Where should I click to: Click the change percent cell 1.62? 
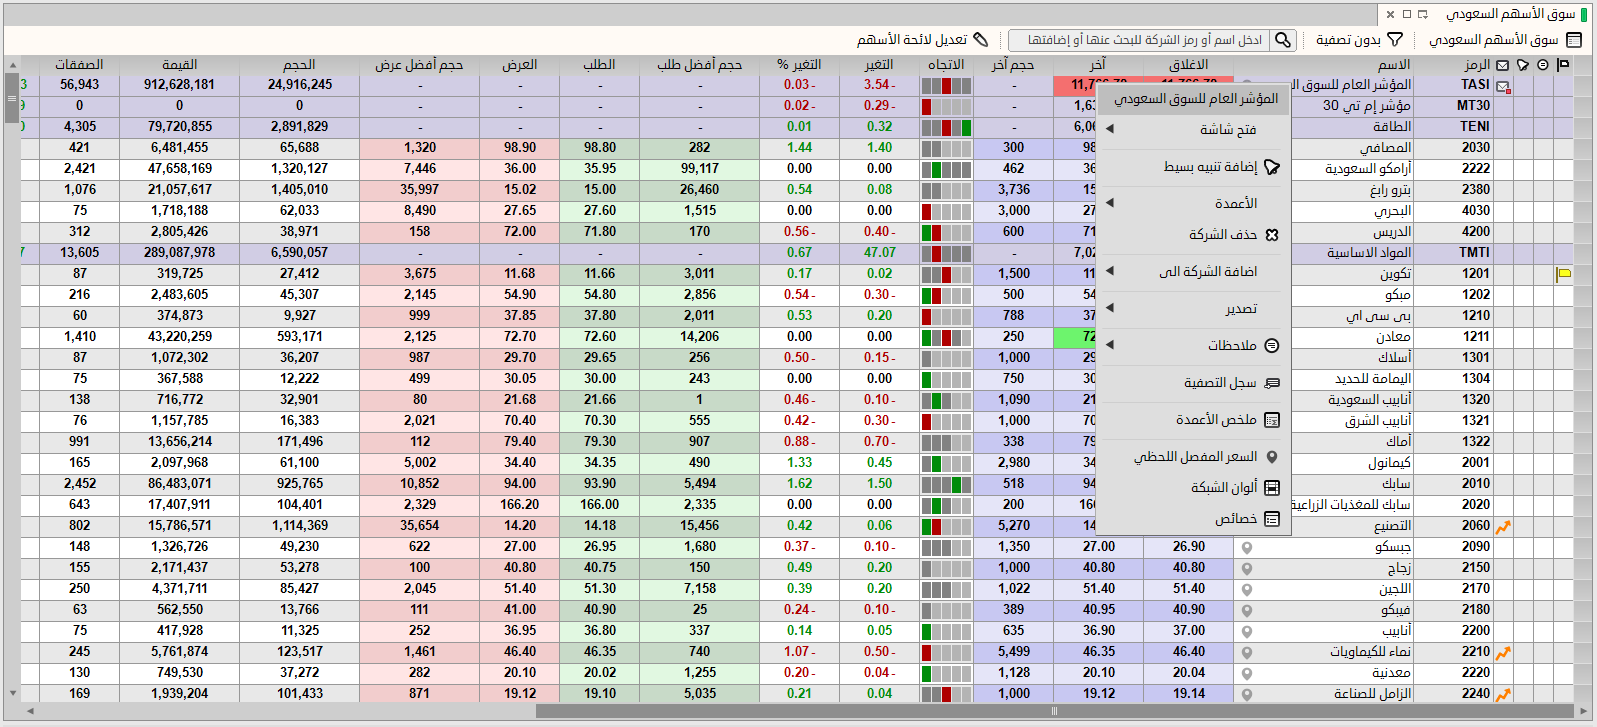[799, 484]
